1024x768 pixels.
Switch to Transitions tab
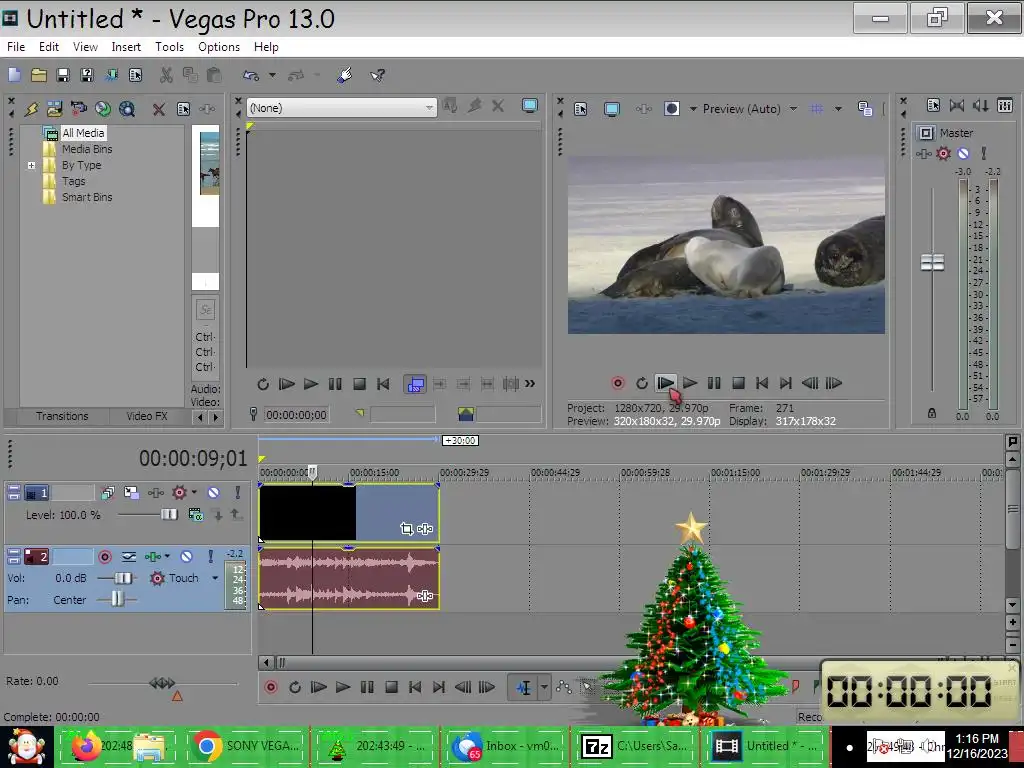pos(62,416)
